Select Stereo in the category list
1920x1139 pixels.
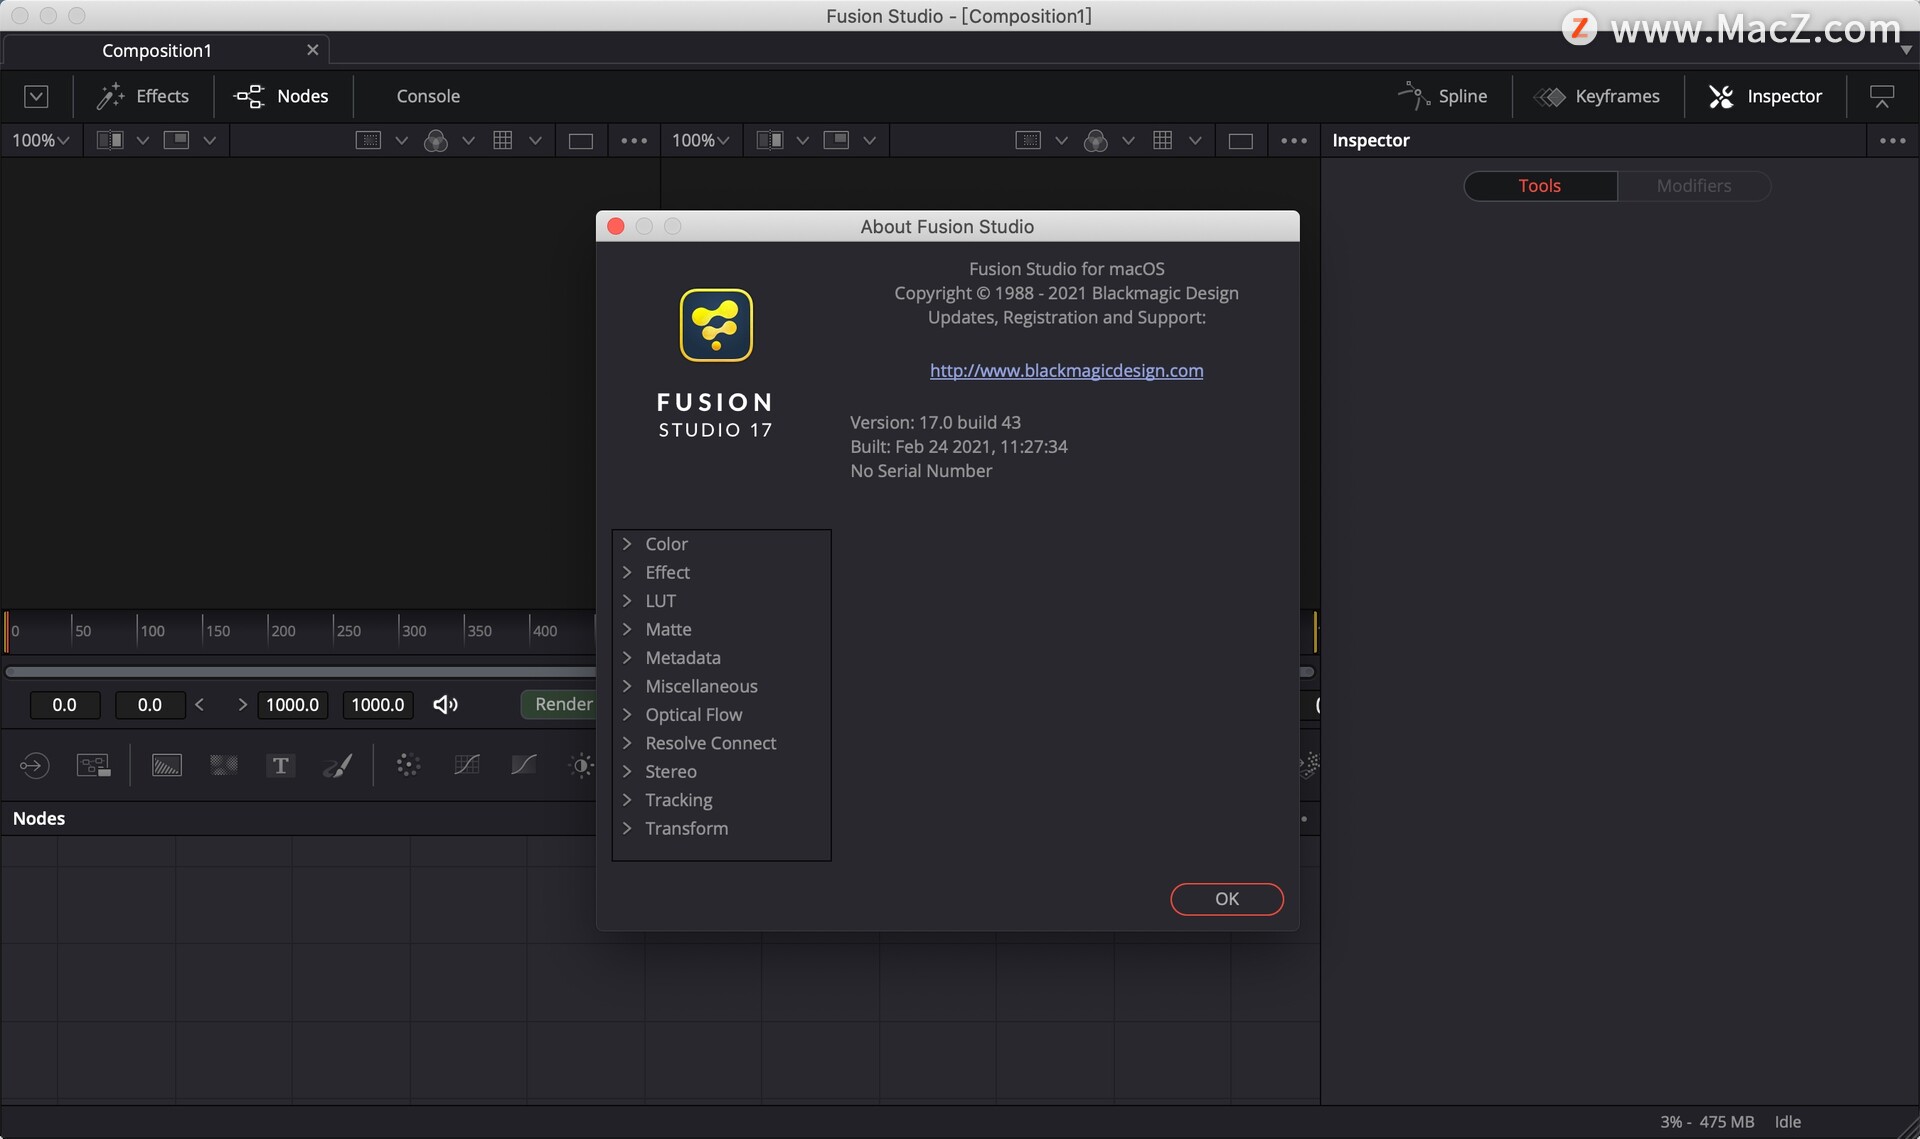(x=670, y=772)
